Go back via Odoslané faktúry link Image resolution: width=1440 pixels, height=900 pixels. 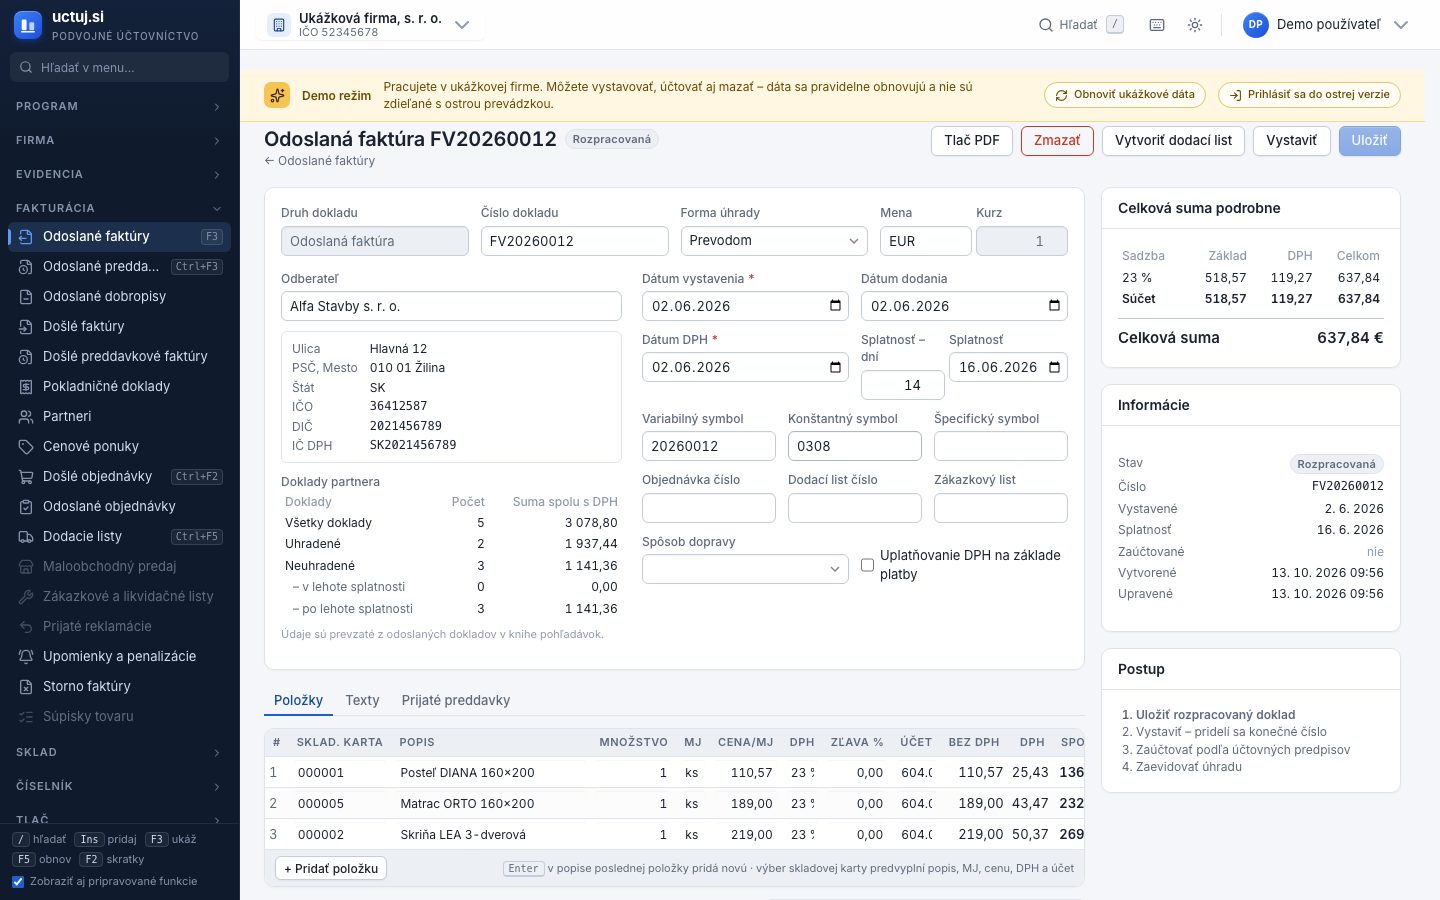pyautogui.click(x=320, y=161)
